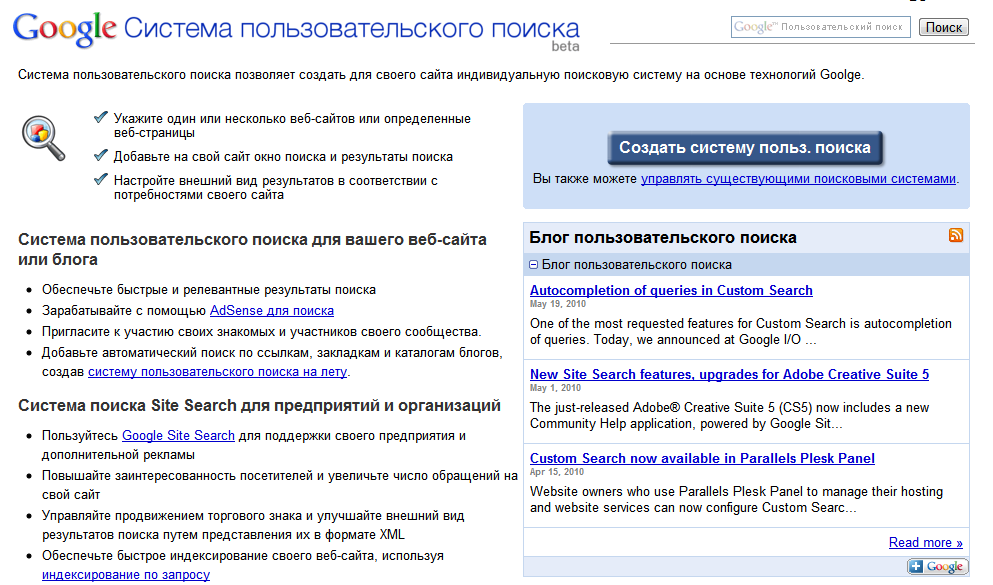The height and width of the screenshot is (585, 993).
Task: Click the snippet Website owners who use Parallels Plesk
Action: pos(736,500)
